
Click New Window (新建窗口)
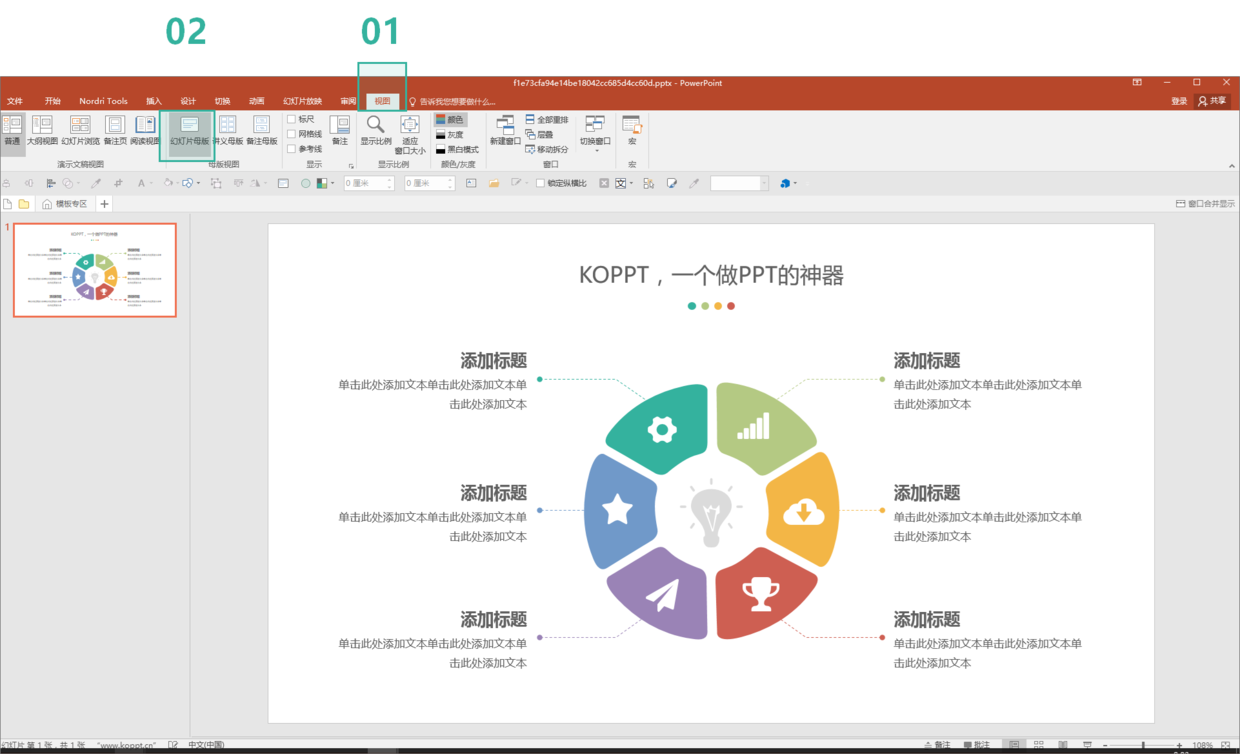pos(505,131)
